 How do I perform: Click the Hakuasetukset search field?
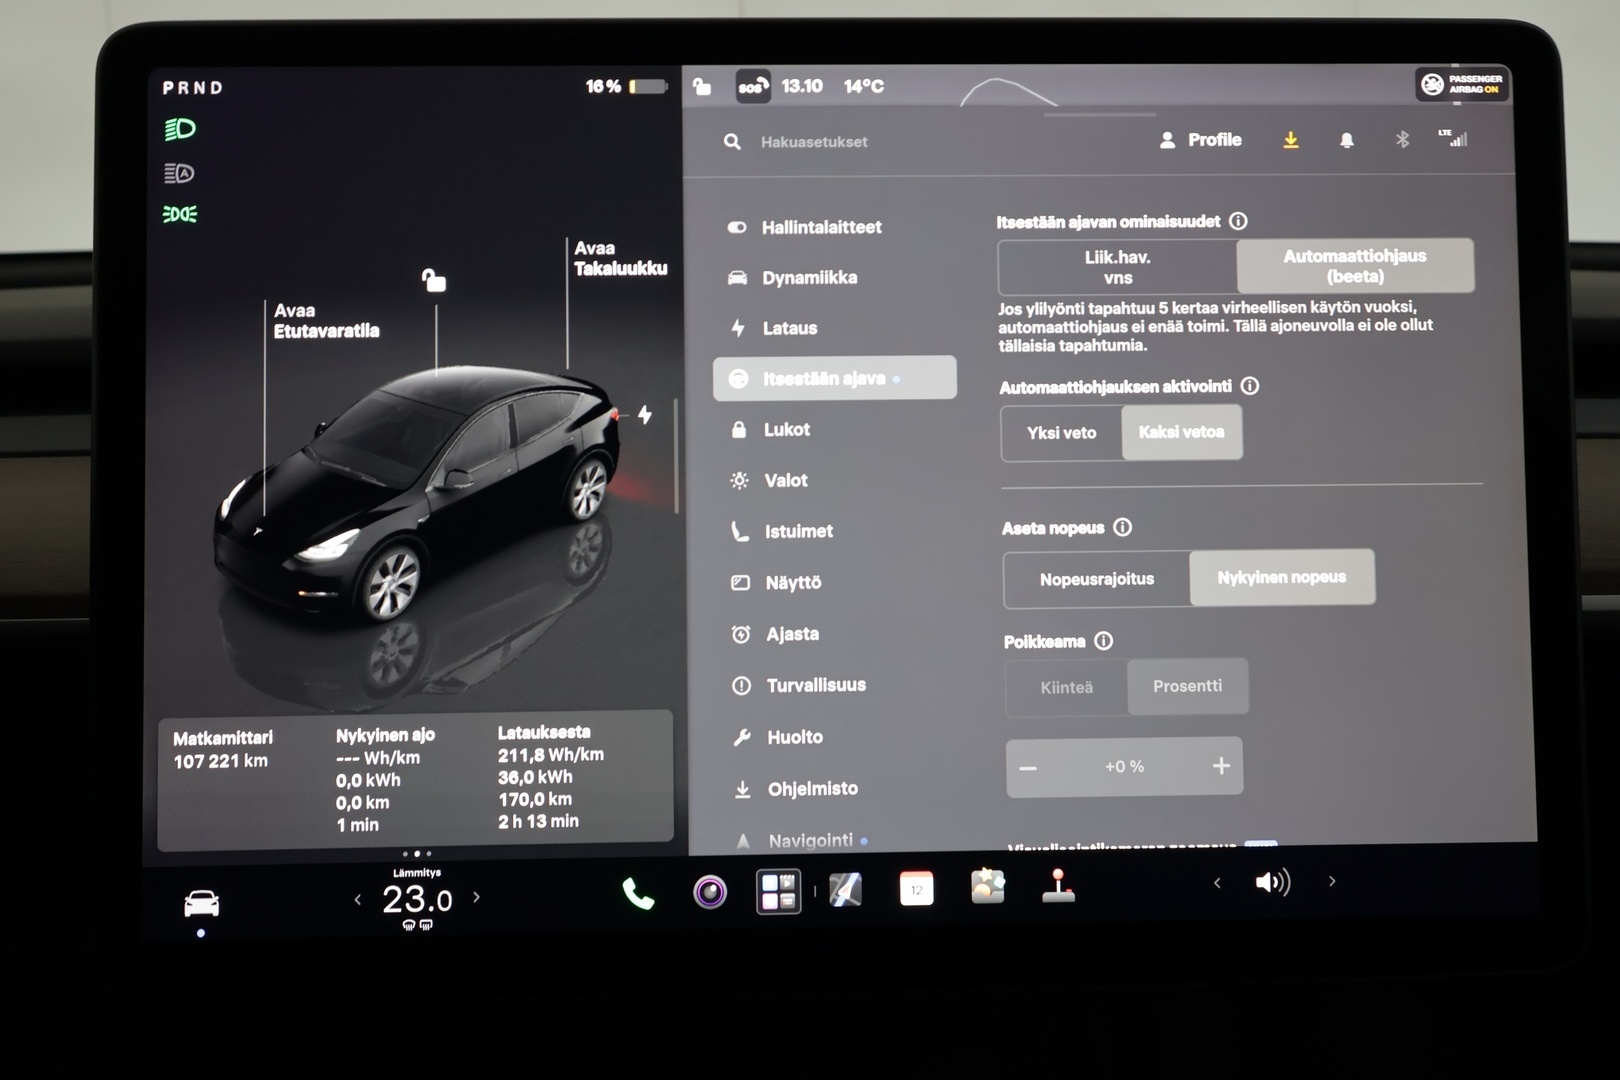click(814, 142)
